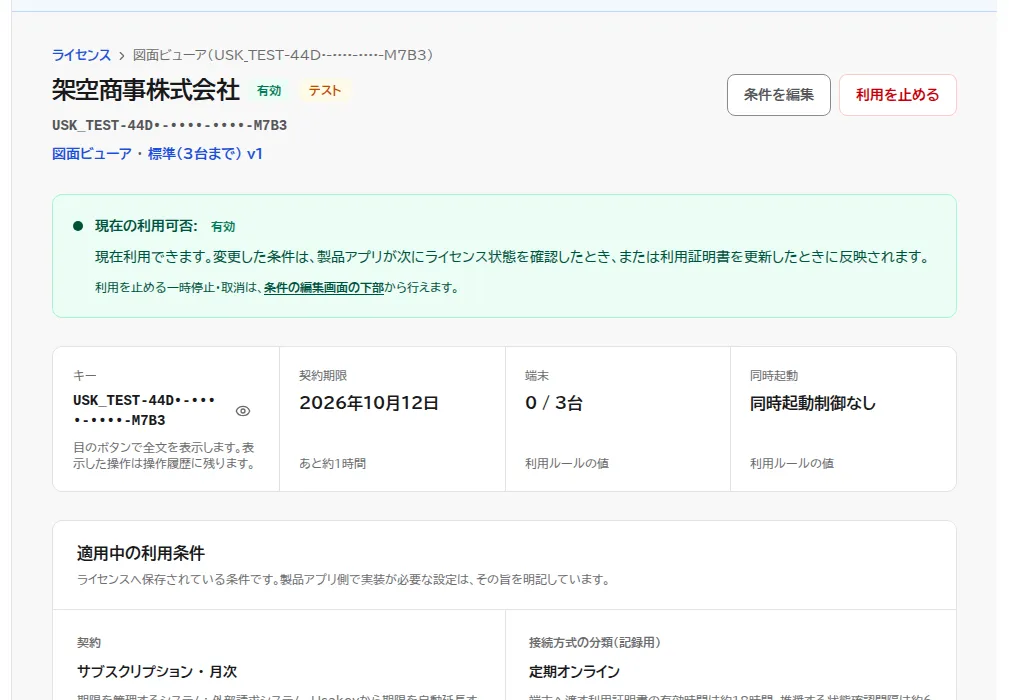Click 利用ルールの値 under 同時起動 card
Viewport: 1009px width, 700px height.
point(791,463)
